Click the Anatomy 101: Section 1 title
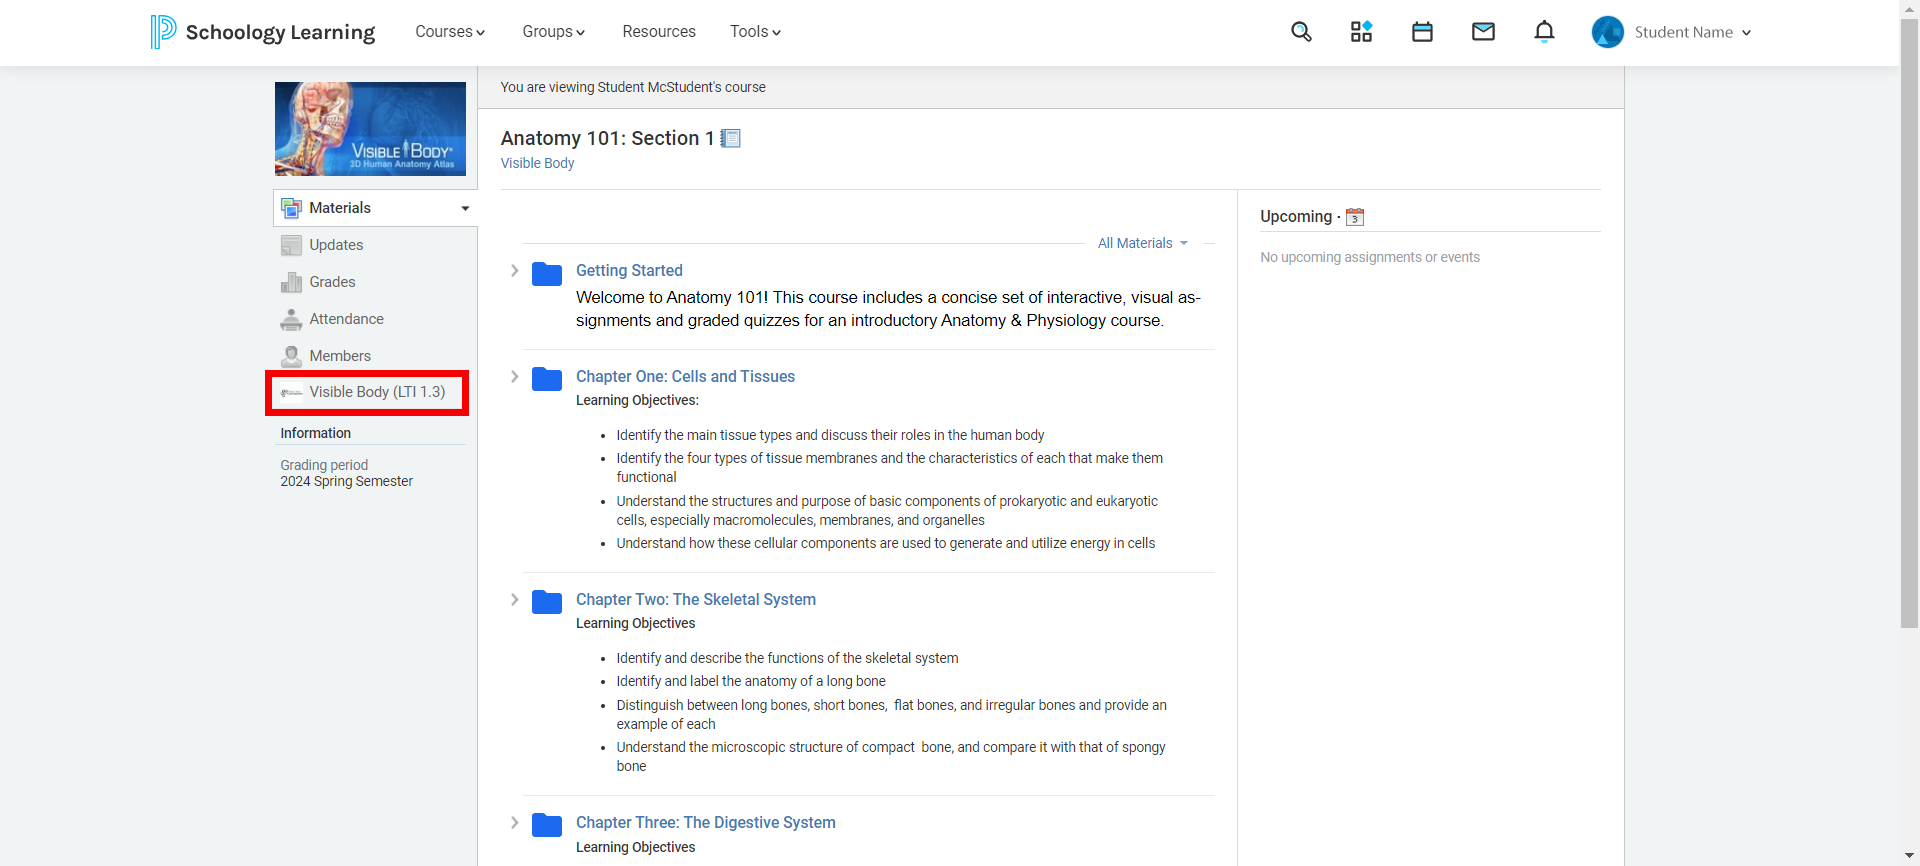Image resolution: width=1920 pixels, height=866 pixels. coord(607,138)
